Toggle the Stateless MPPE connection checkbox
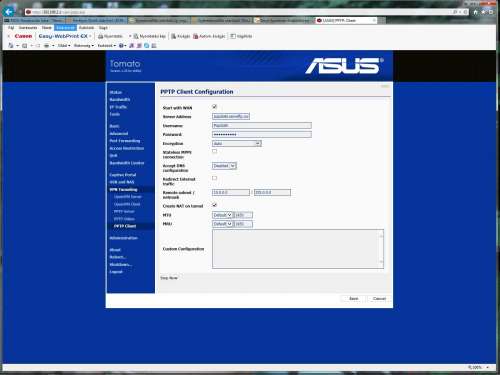Viewport: 500px width, 375px height. point(214,151)
